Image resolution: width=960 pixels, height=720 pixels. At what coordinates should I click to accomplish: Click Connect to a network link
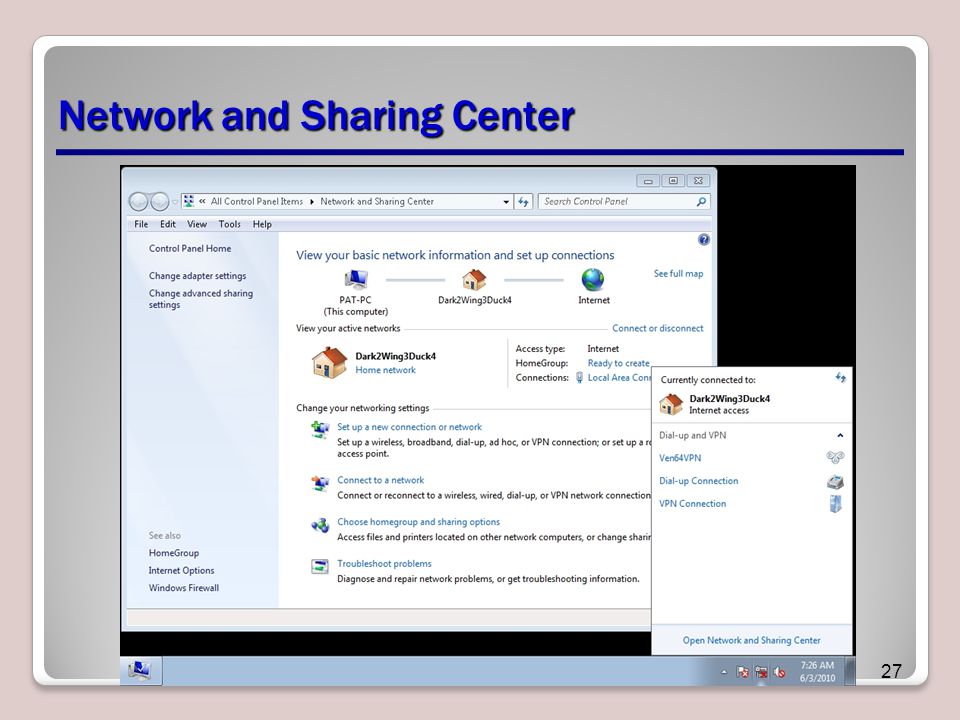coord(380,481)
